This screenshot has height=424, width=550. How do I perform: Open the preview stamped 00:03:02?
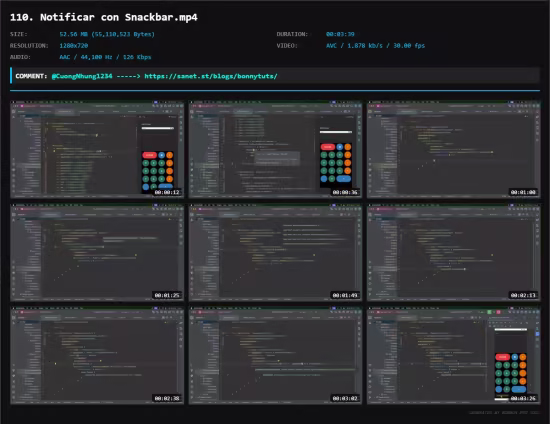(x=275, y=355)
